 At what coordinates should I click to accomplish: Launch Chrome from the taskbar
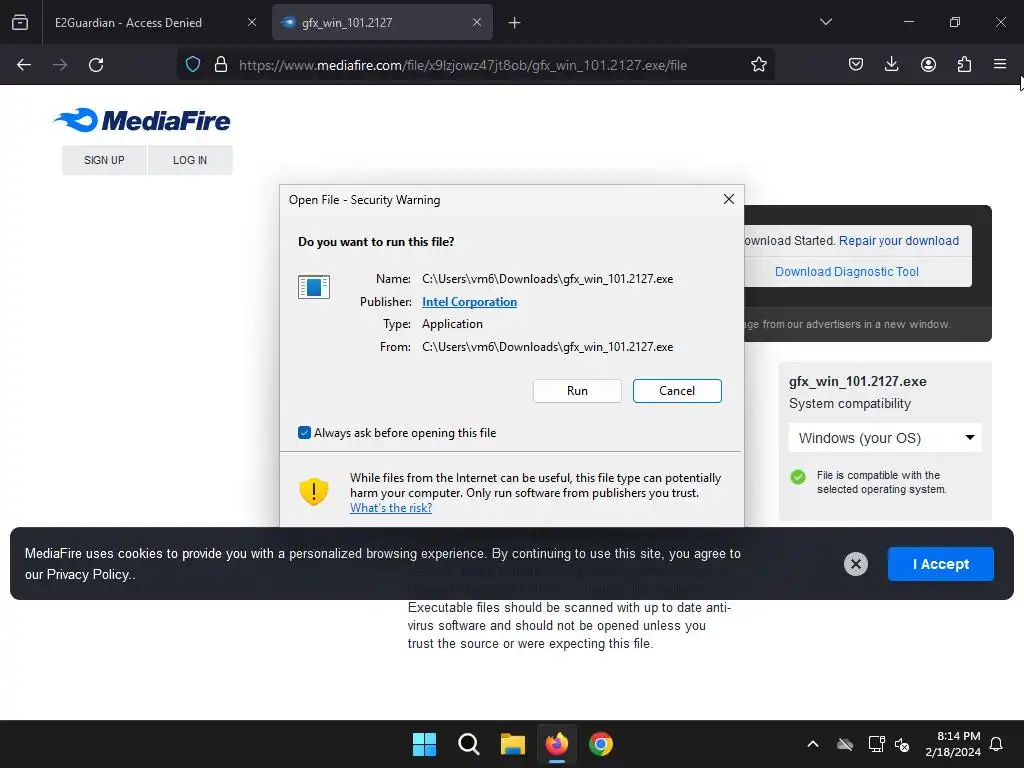pos(601,744)
